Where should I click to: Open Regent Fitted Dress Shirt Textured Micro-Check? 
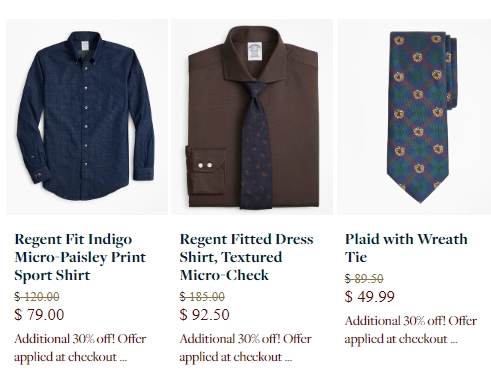point(246,257)
